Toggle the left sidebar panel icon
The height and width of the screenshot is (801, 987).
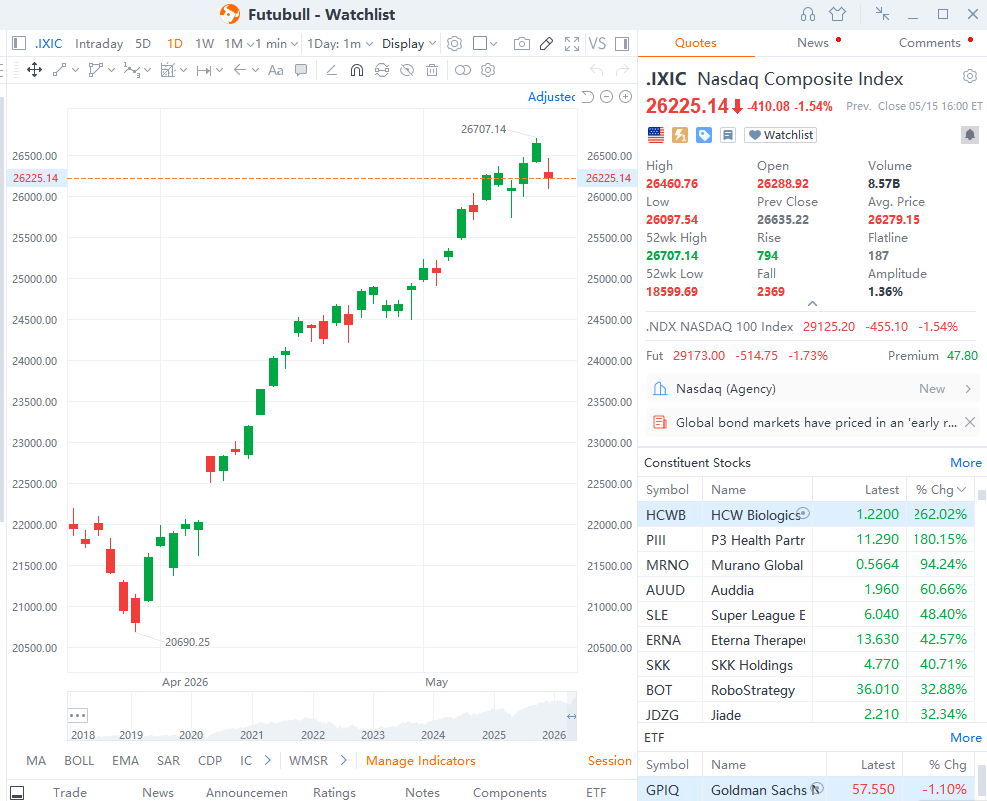19,43
